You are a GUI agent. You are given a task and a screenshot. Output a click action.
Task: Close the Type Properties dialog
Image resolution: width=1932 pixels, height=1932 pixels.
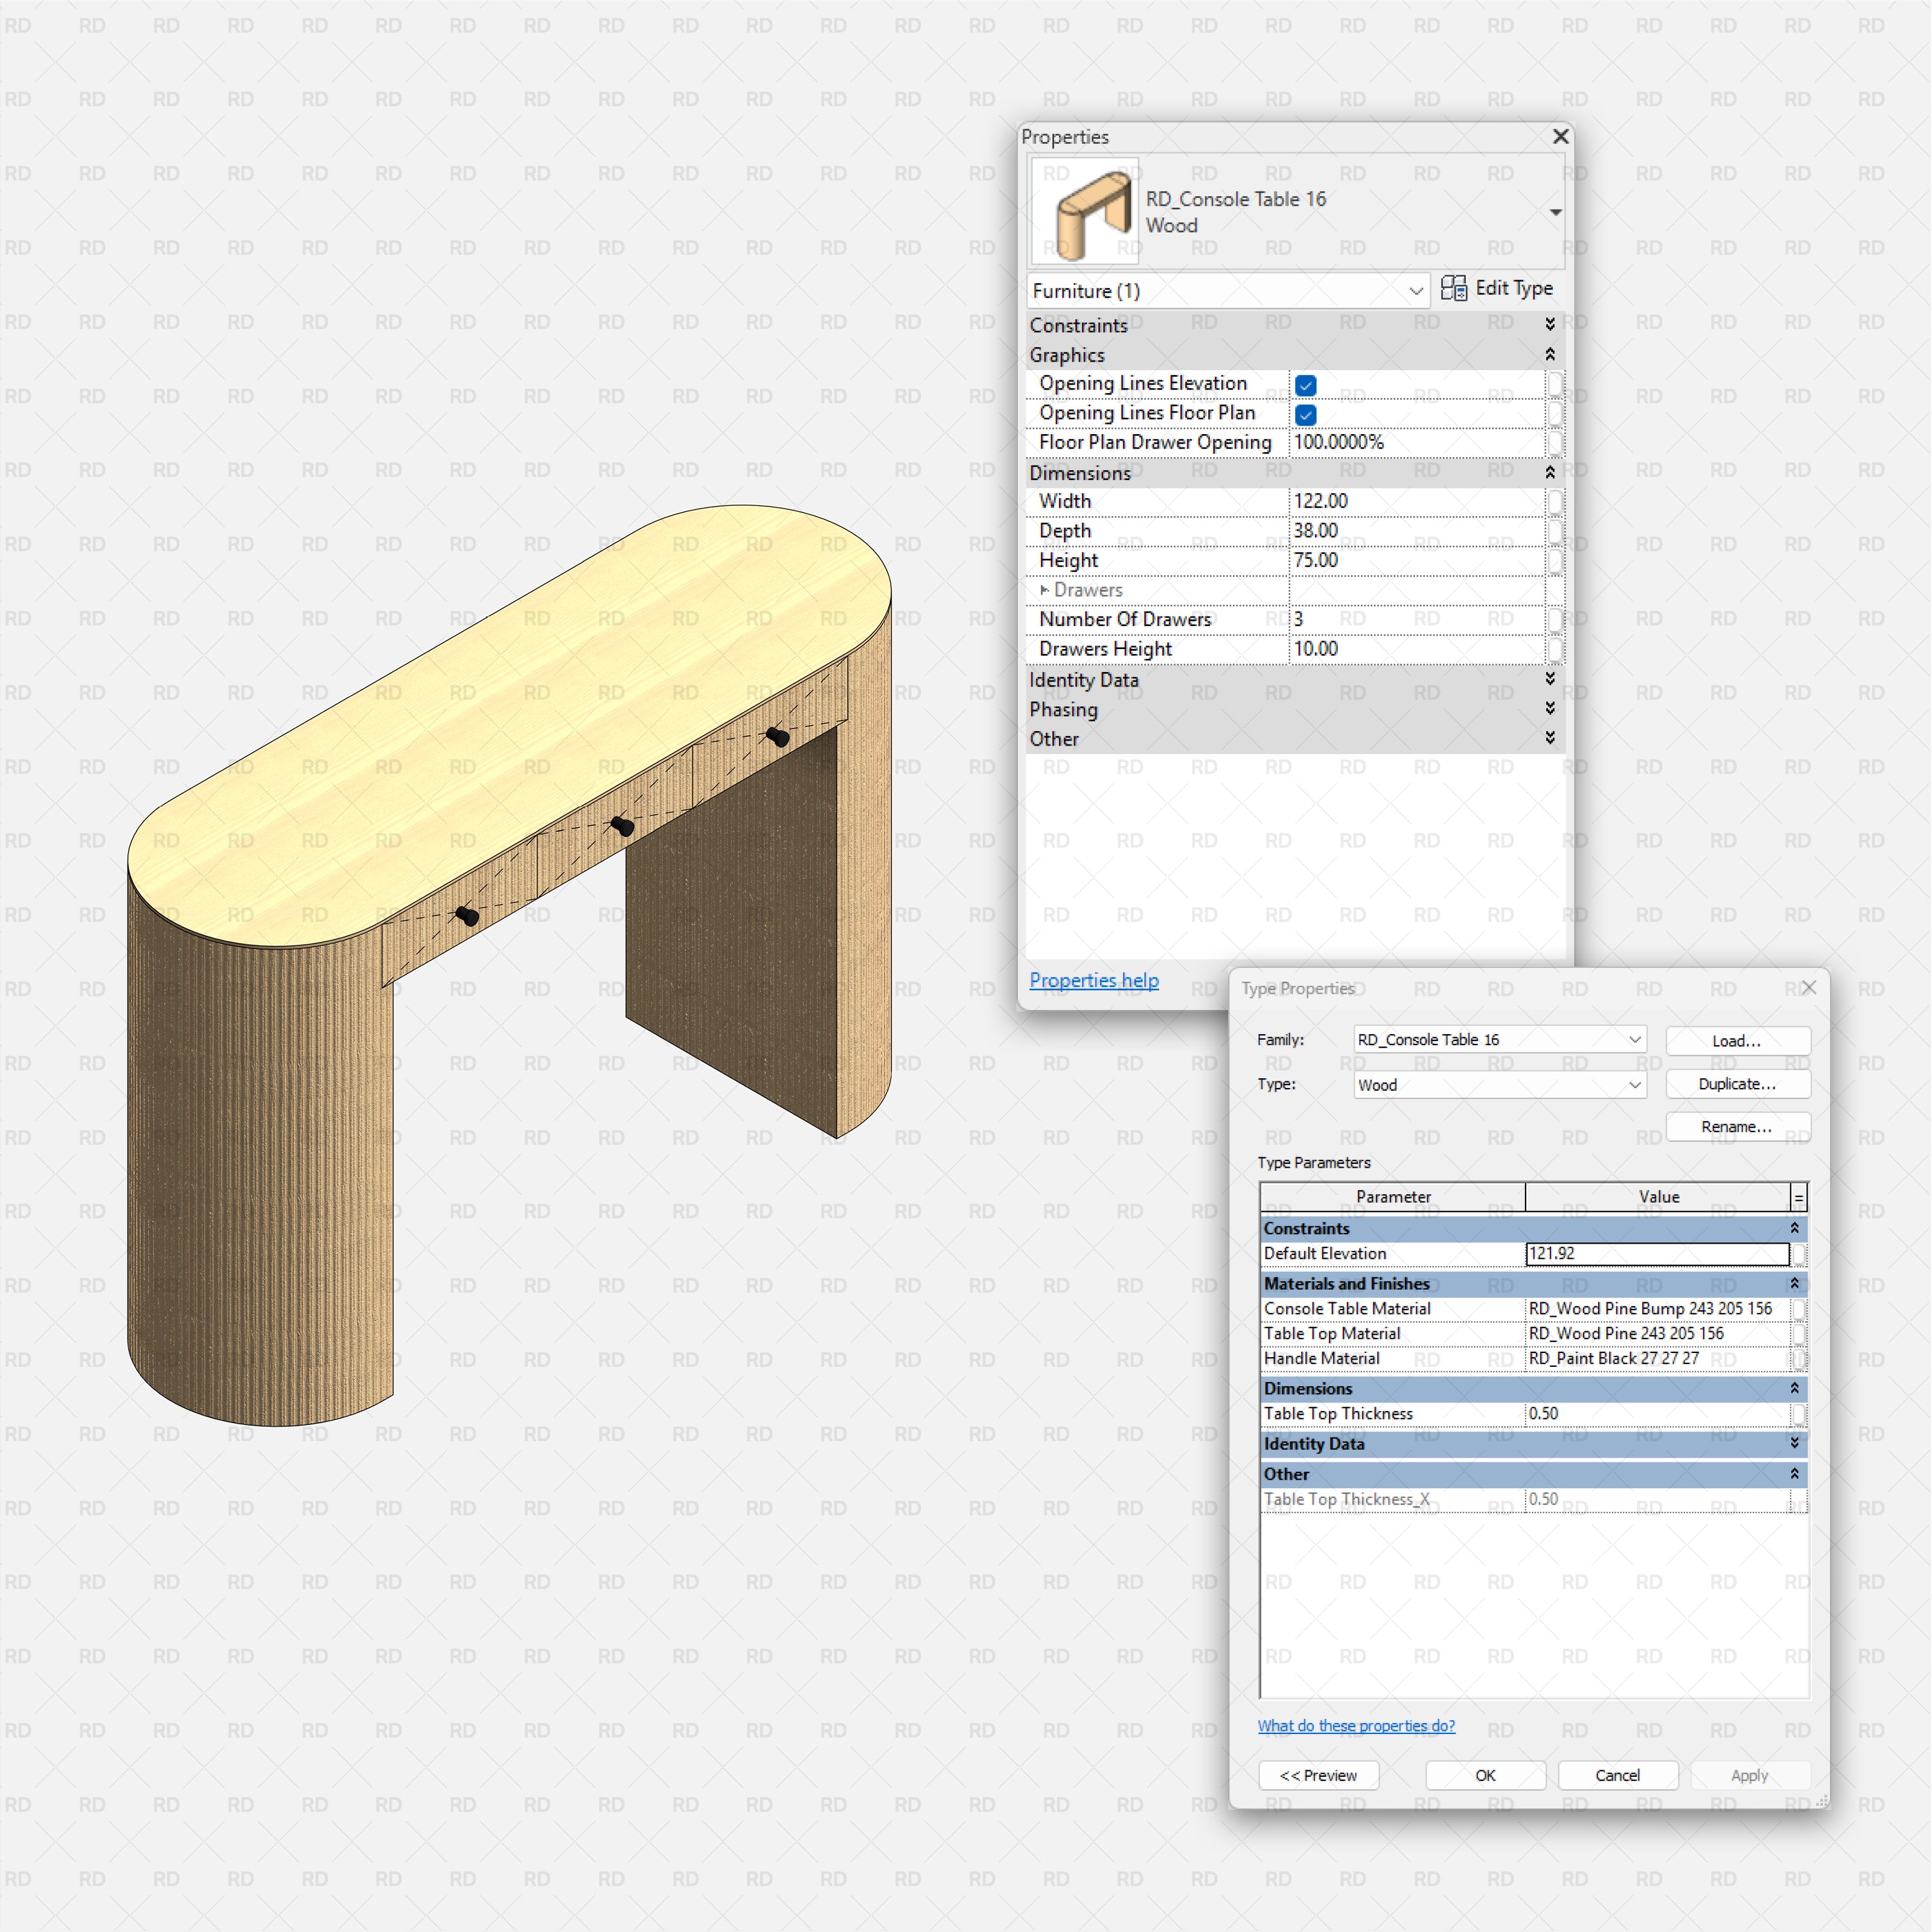tap(1808, 987)
